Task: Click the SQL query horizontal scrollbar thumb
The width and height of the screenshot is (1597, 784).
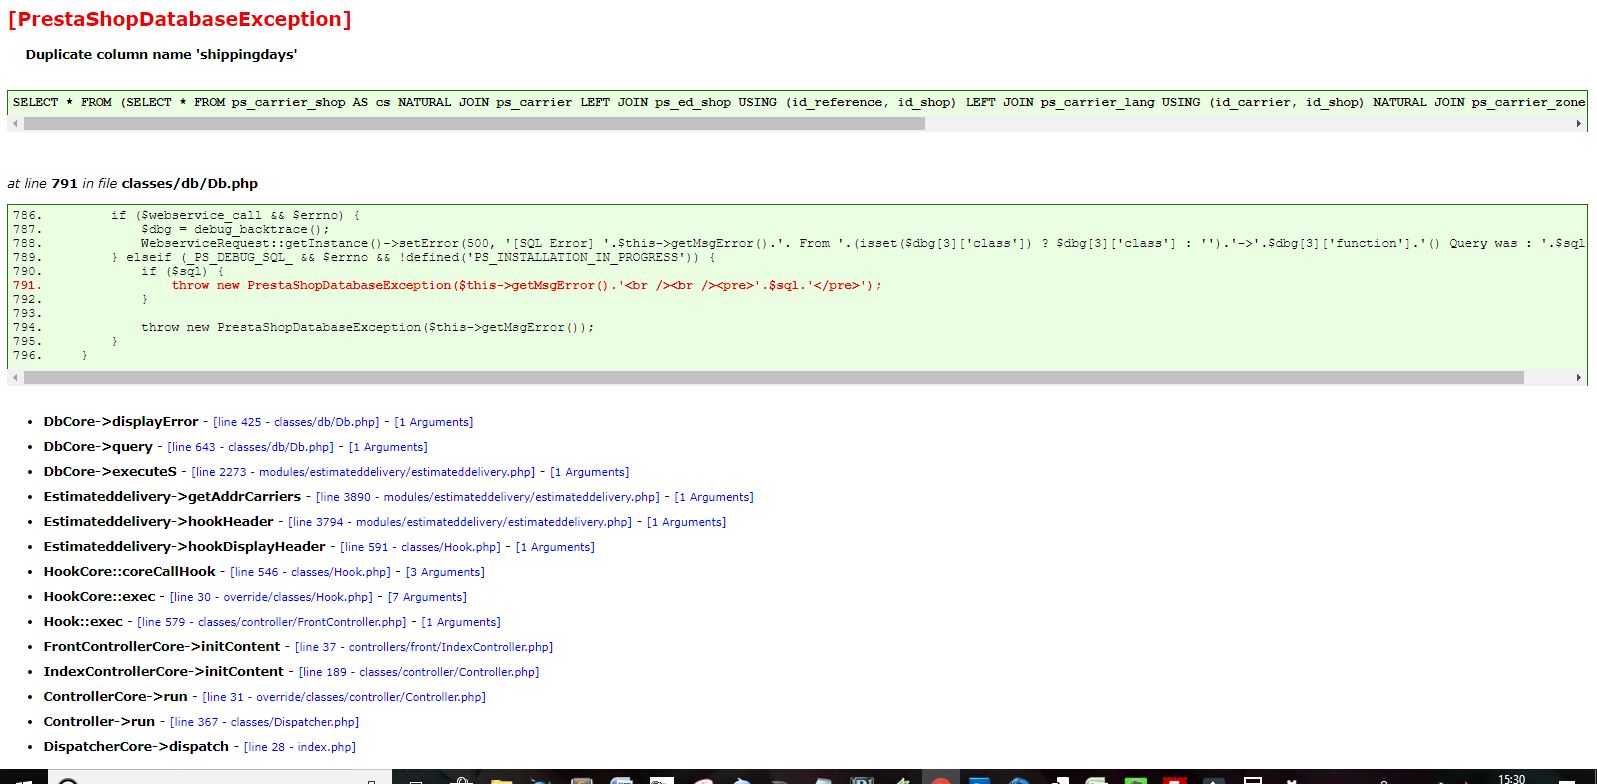Action: point(474,124)
